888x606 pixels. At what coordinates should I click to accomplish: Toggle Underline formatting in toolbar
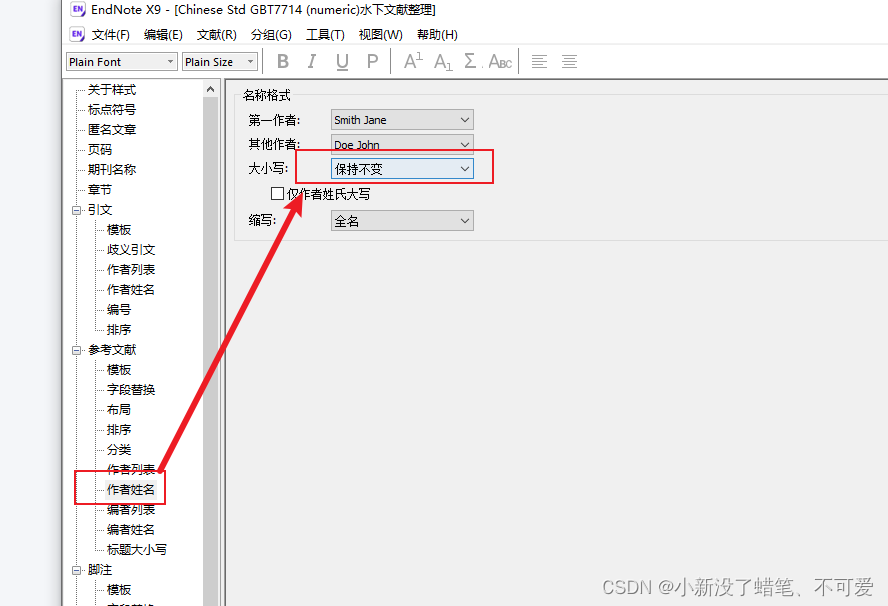pyautogui.click(x=342, y=61)
